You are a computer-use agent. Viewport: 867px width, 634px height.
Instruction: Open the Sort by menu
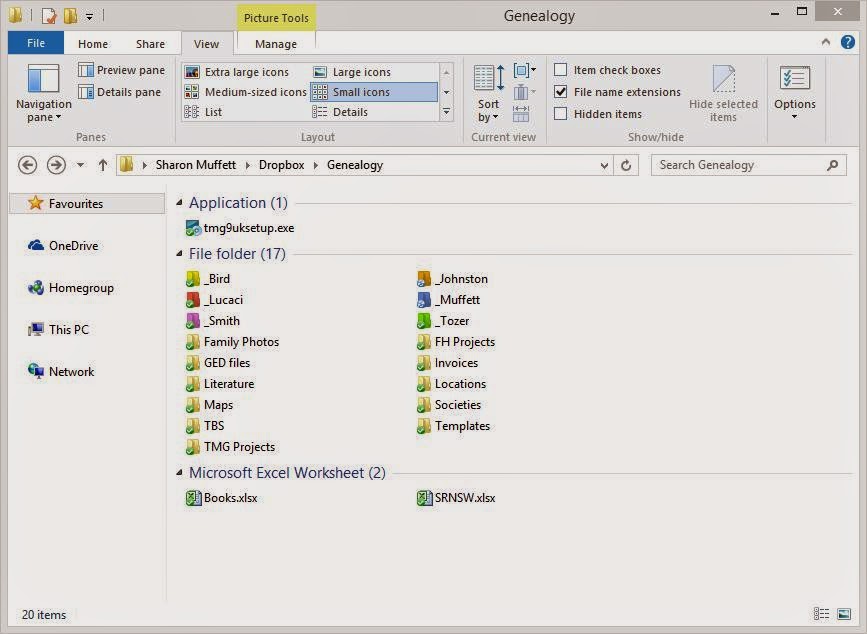pyautogui.click(x=488, y=93)
